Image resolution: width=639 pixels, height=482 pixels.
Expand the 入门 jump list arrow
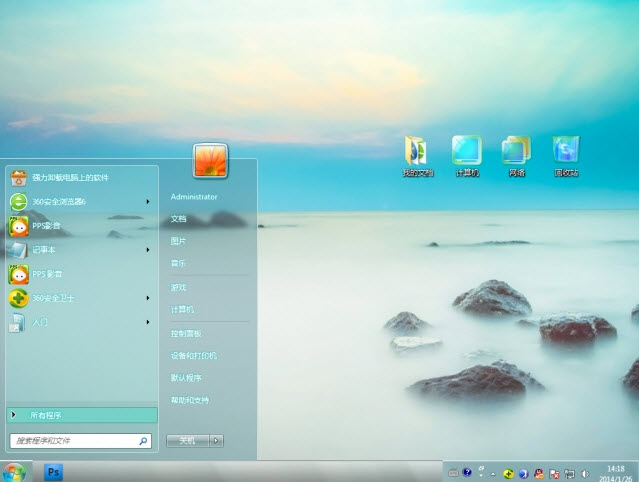click(x=148, y=322)
